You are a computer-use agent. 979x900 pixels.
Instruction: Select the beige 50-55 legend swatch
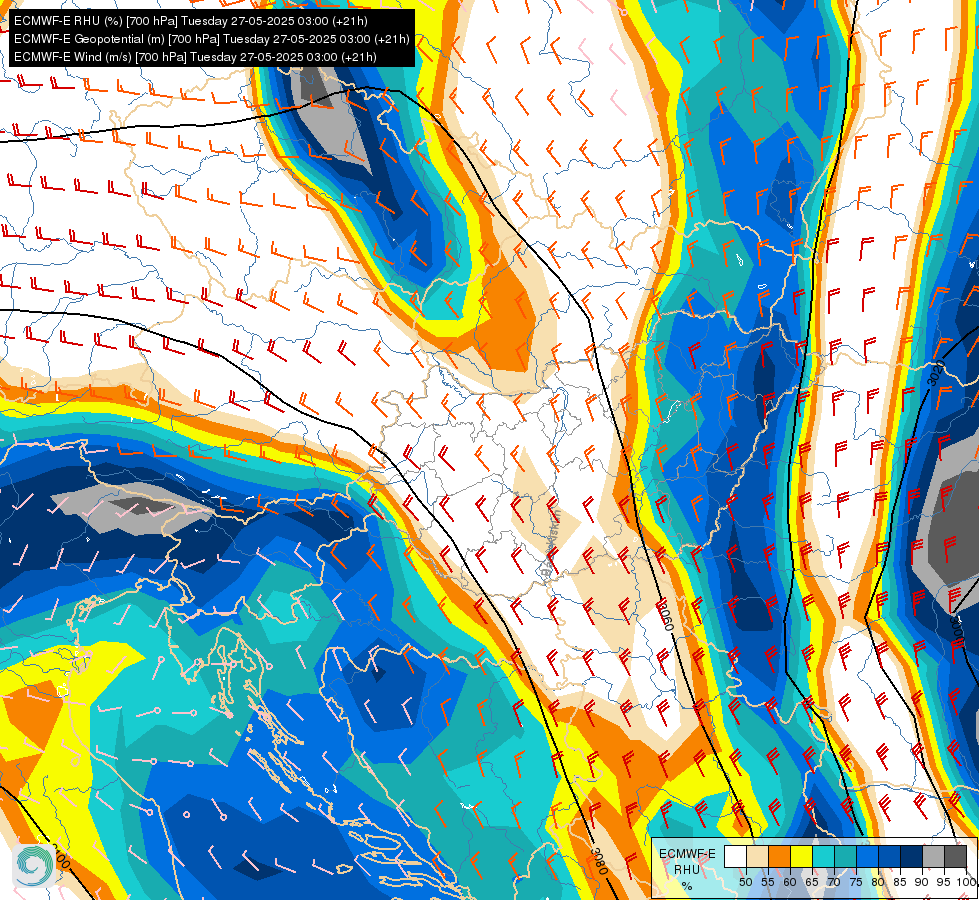click(757, 857)
